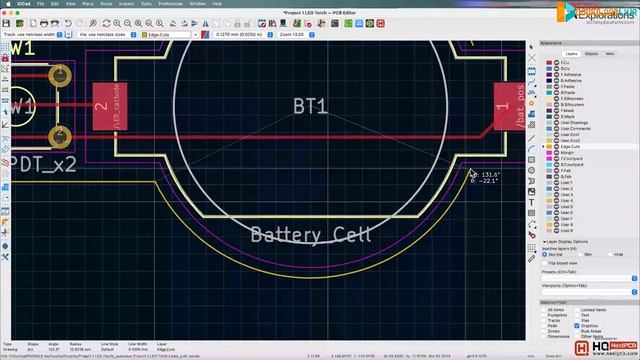Open the track width dropdown

60,35
